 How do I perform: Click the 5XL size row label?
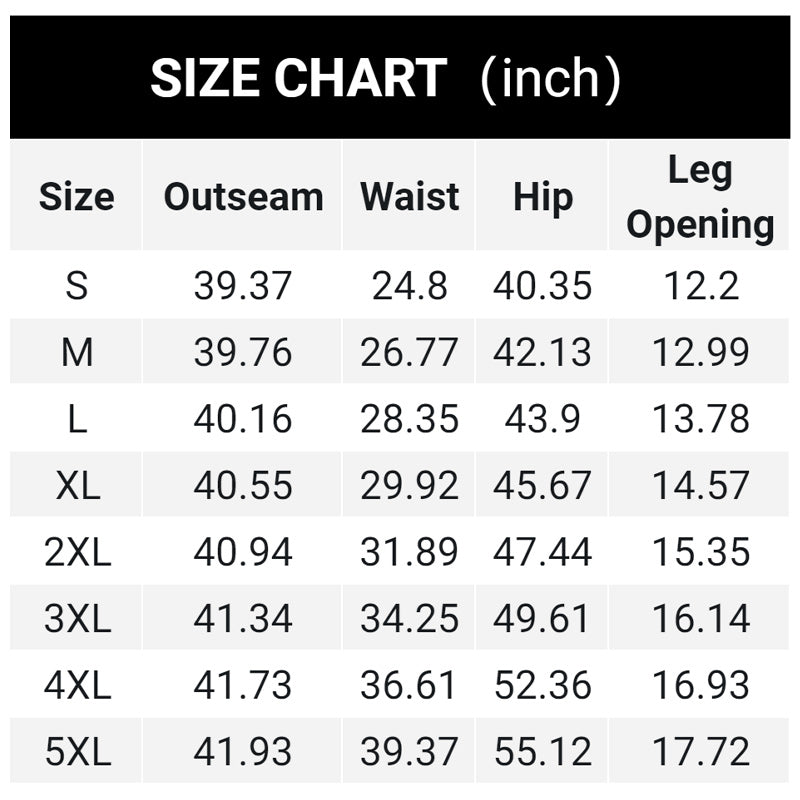coord(77,751)
